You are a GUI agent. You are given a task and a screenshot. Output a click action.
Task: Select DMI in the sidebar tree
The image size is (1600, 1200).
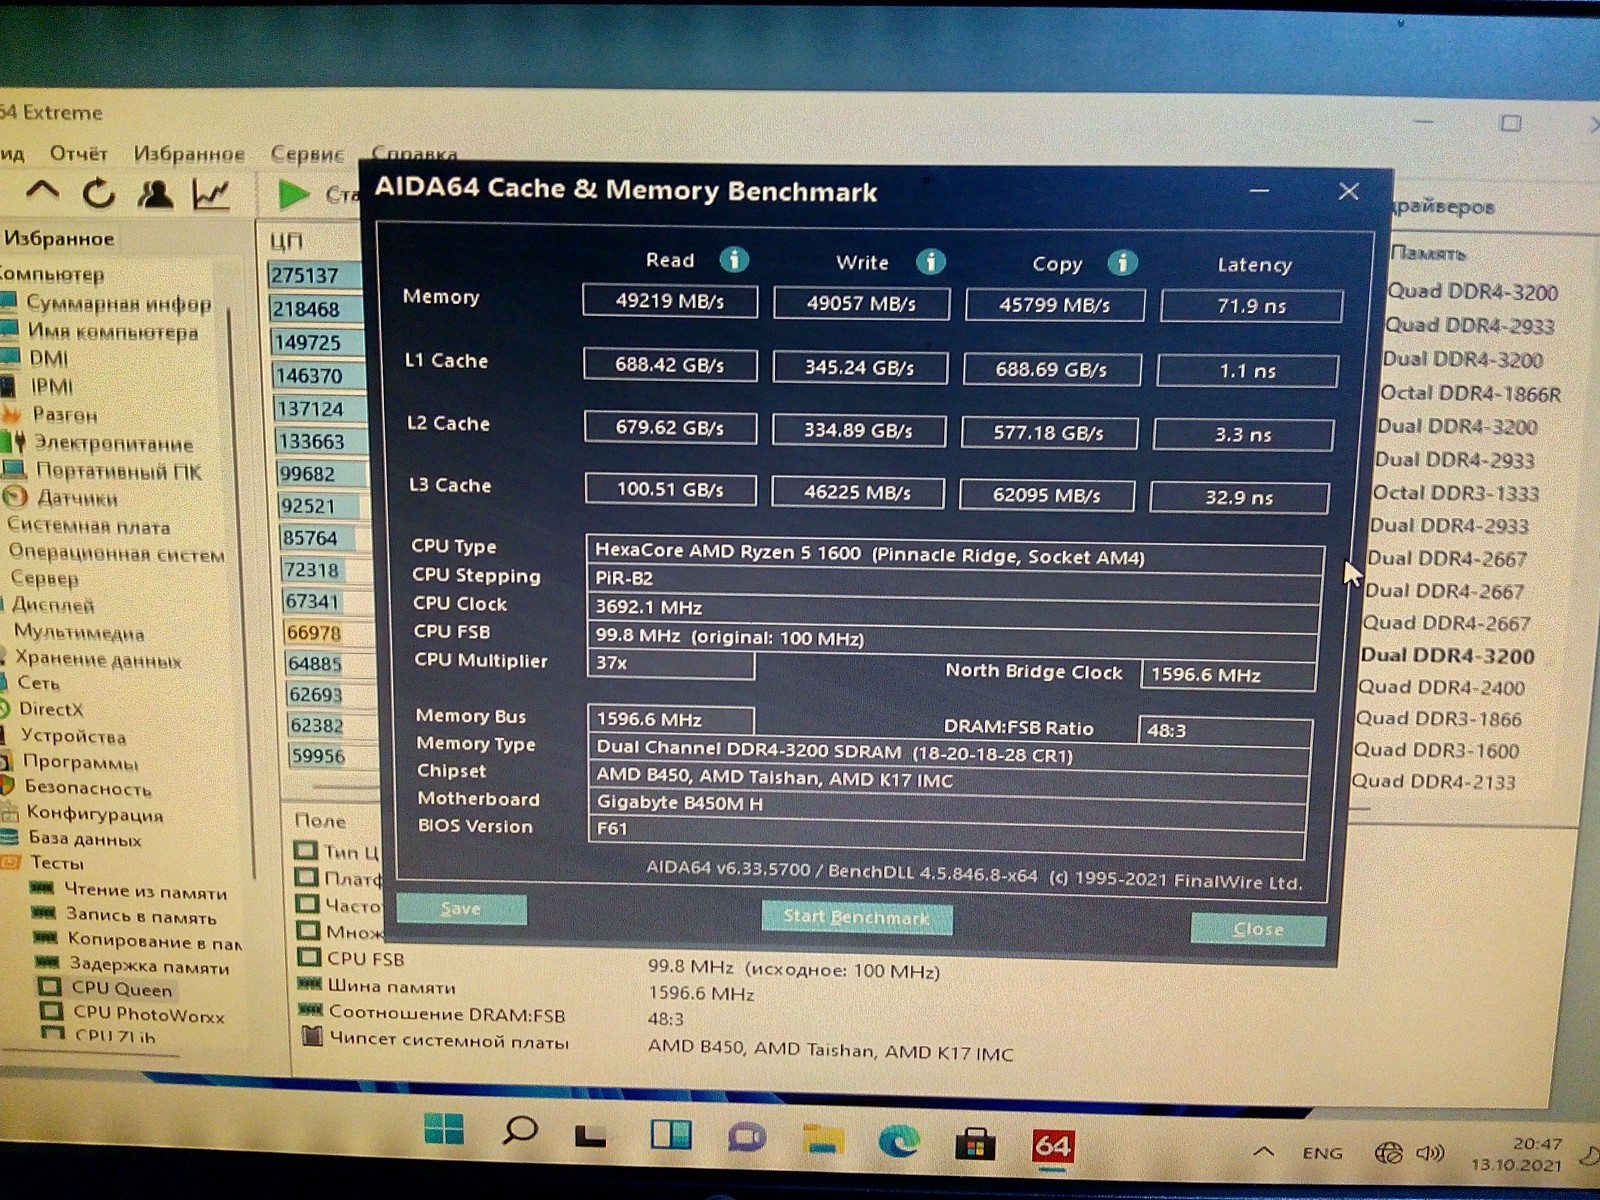pyautogui.click(x=49, y=358)
